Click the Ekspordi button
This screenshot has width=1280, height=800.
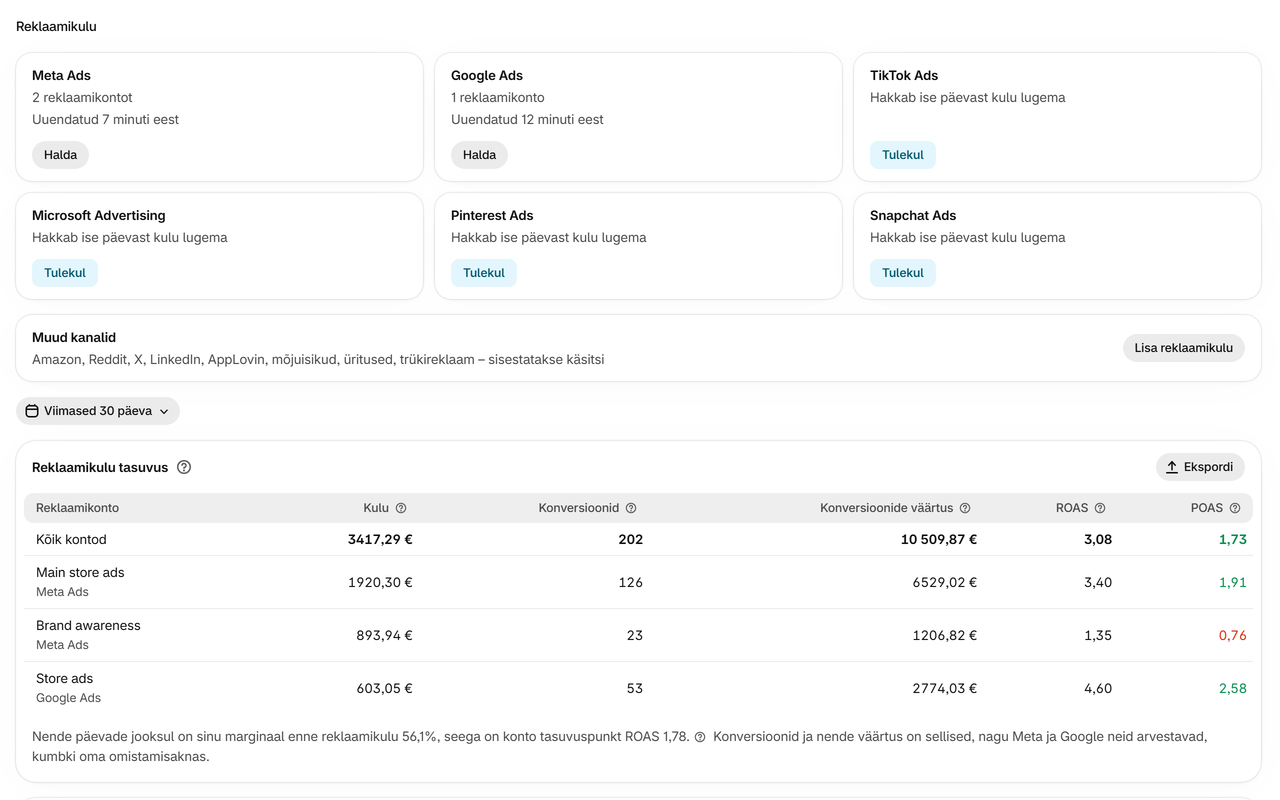coord(1200,467)
